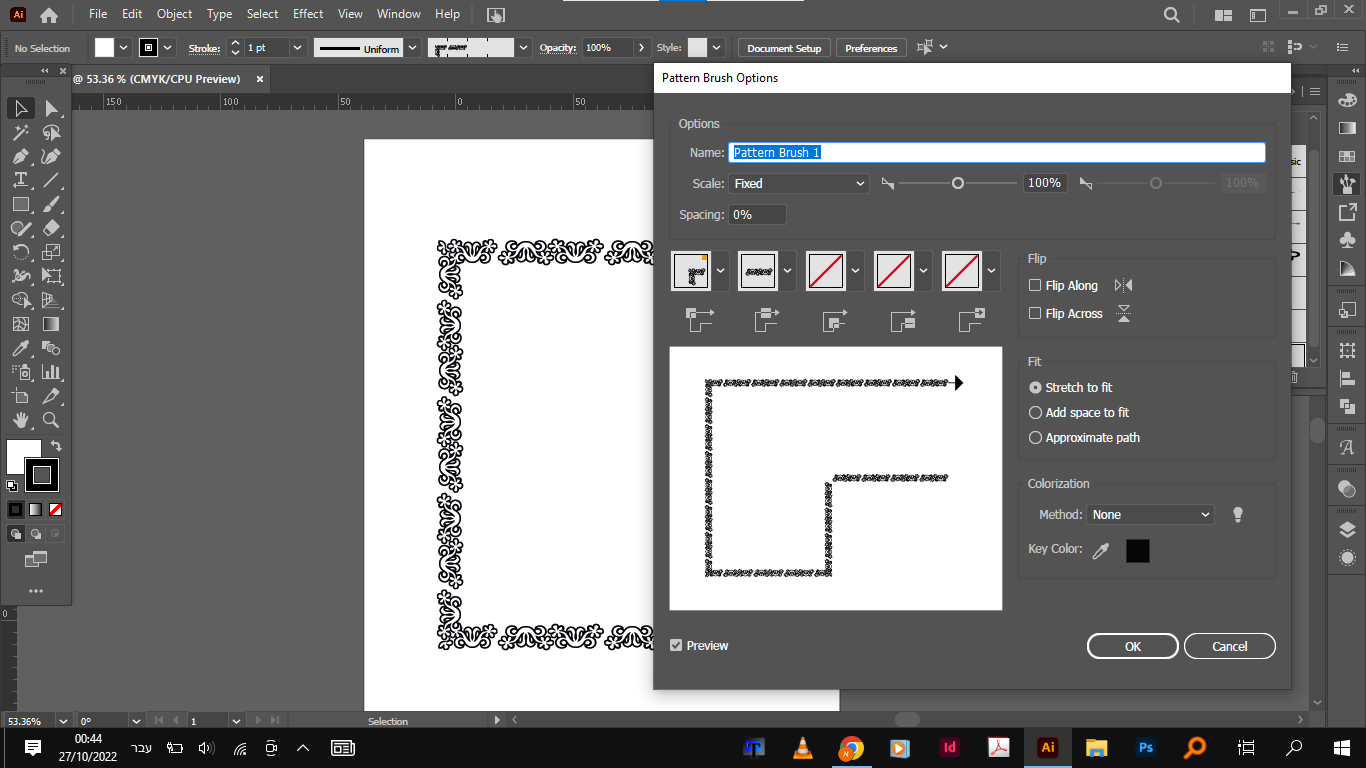Open the Effect menu
This screenshot has width=1366, height=768.
click(308, 14)
